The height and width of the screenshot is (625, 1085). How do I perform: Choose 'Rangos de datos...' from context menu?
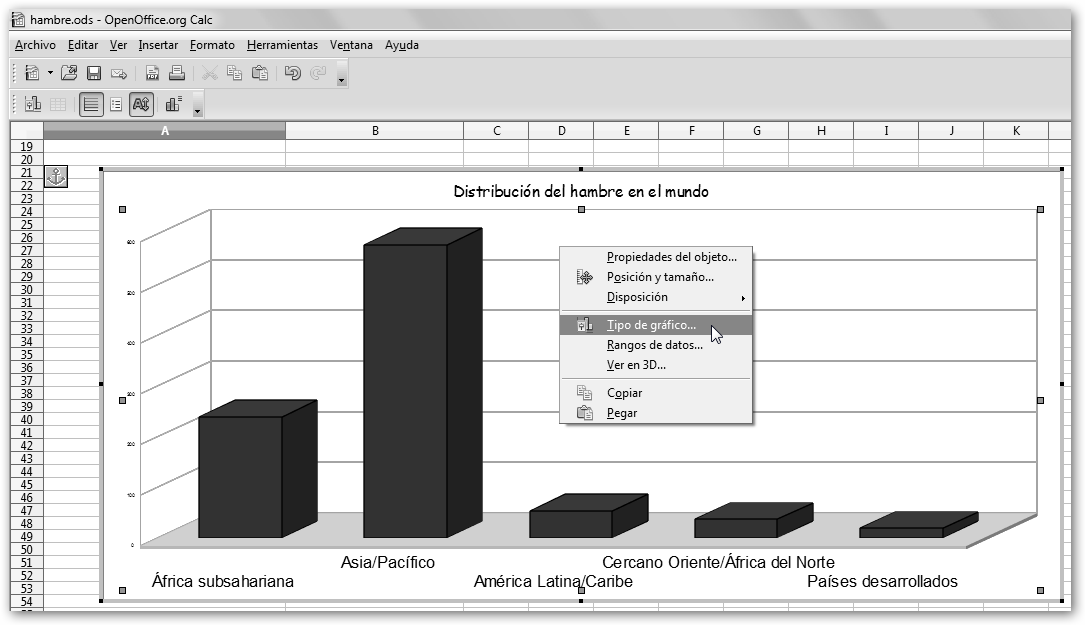(654, 346)
